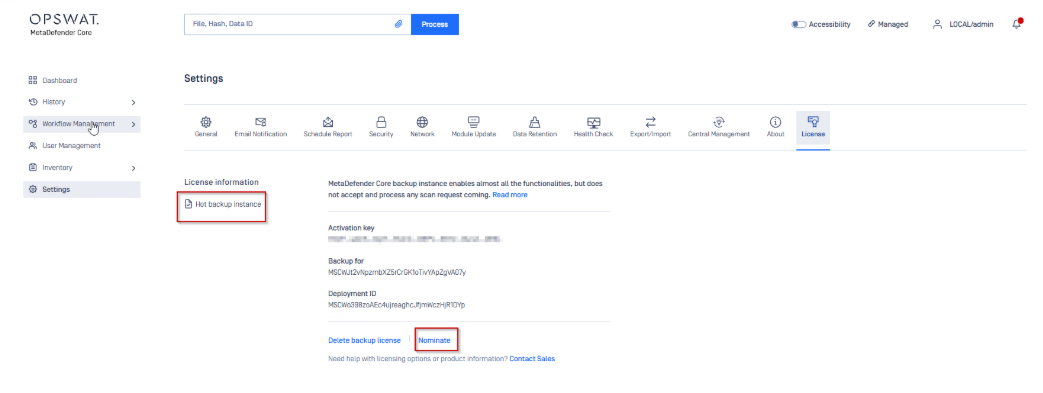Click the paperclip attach icon in search box

(398, 24)
